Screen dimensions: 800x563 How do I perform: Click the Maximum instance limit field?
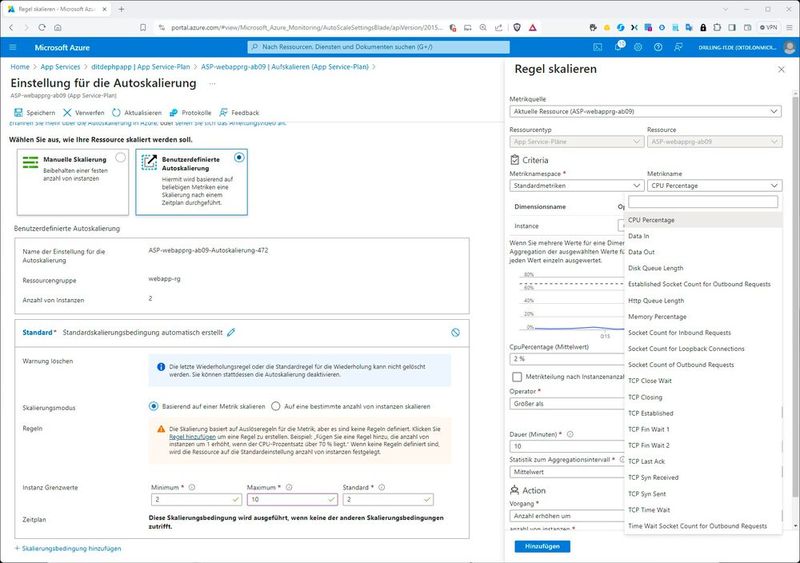pyautogui.click(x=292, y=499)
